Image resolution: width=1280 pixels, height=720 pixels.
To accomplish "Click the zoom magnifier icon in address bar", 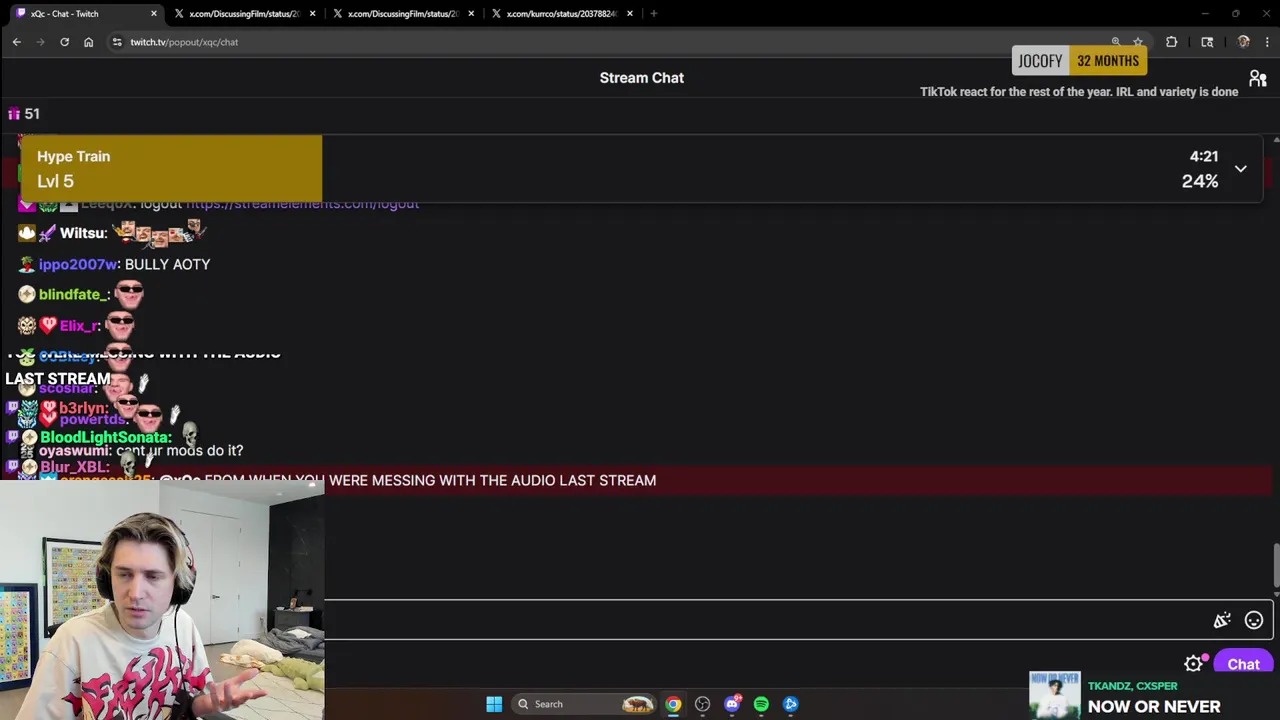I will 1116,42.
